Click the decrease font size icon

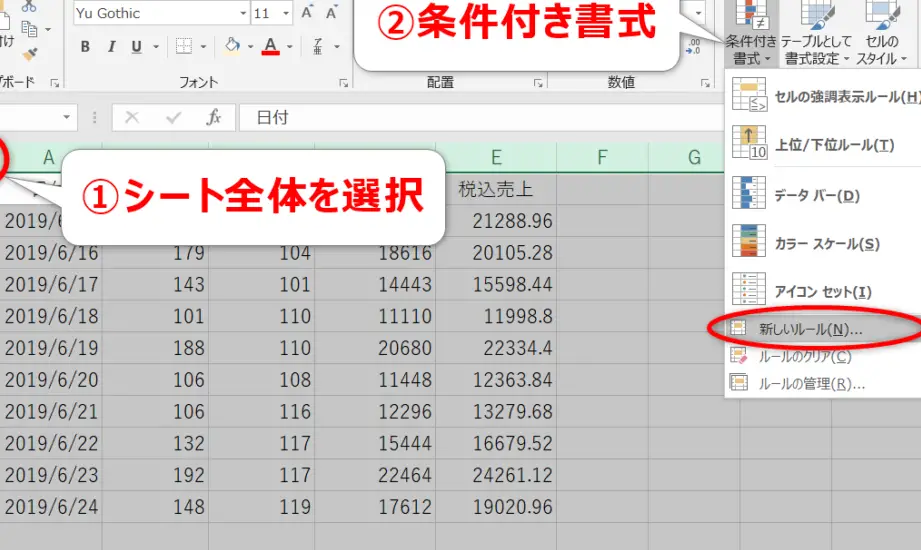[331, 13]
